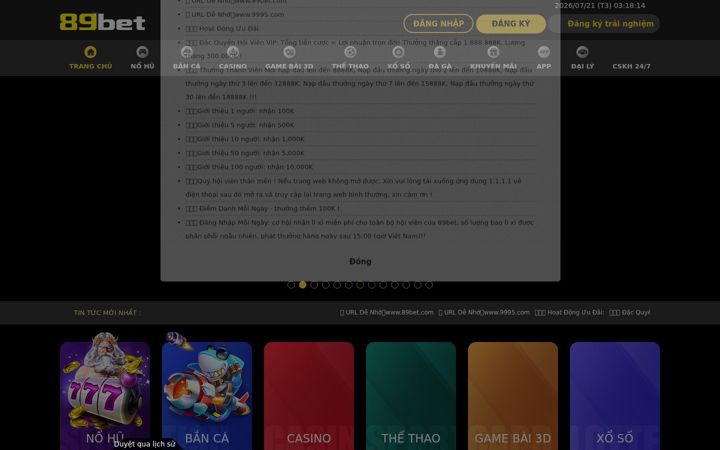The width and height of the screenshot is (720, 450).
Task: Open the Thể Thao nav icon
Action: point(350,52)
